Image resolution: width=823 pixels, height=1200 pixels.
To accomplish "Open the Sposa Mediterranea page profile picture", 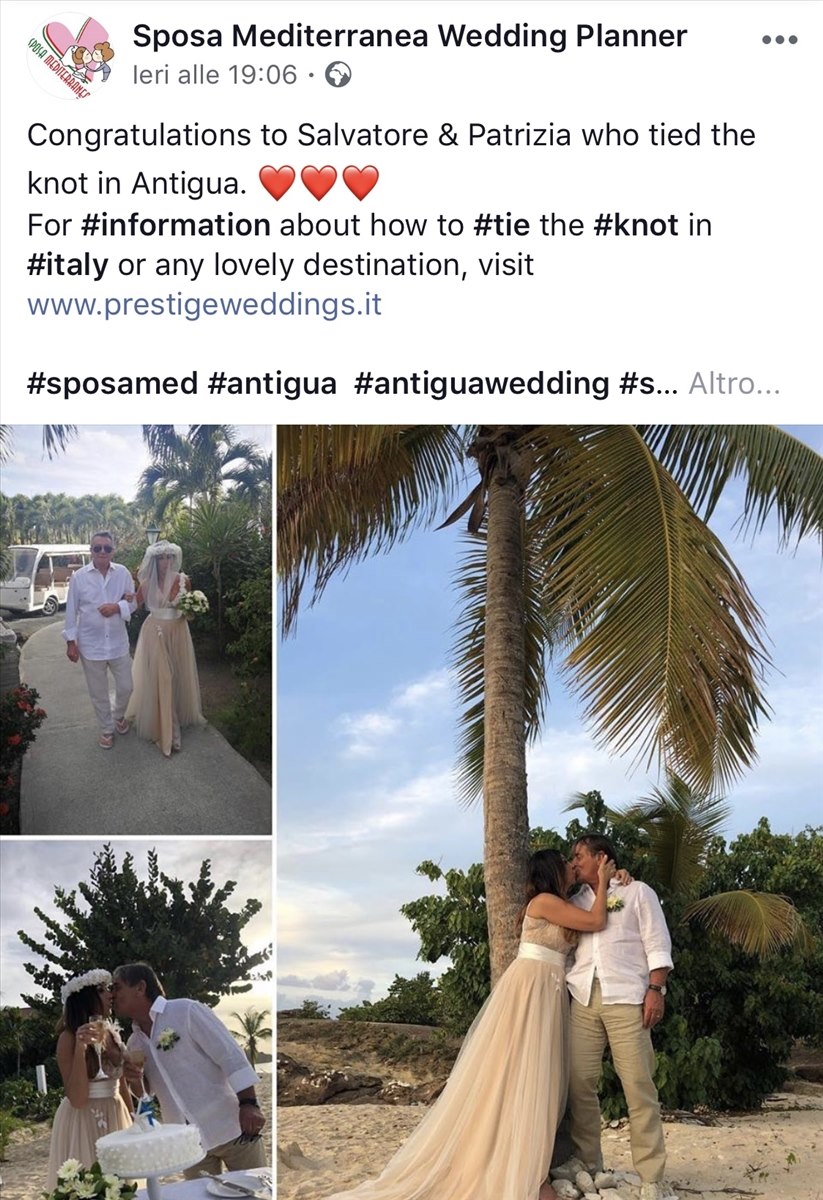I will click(70, 56).
